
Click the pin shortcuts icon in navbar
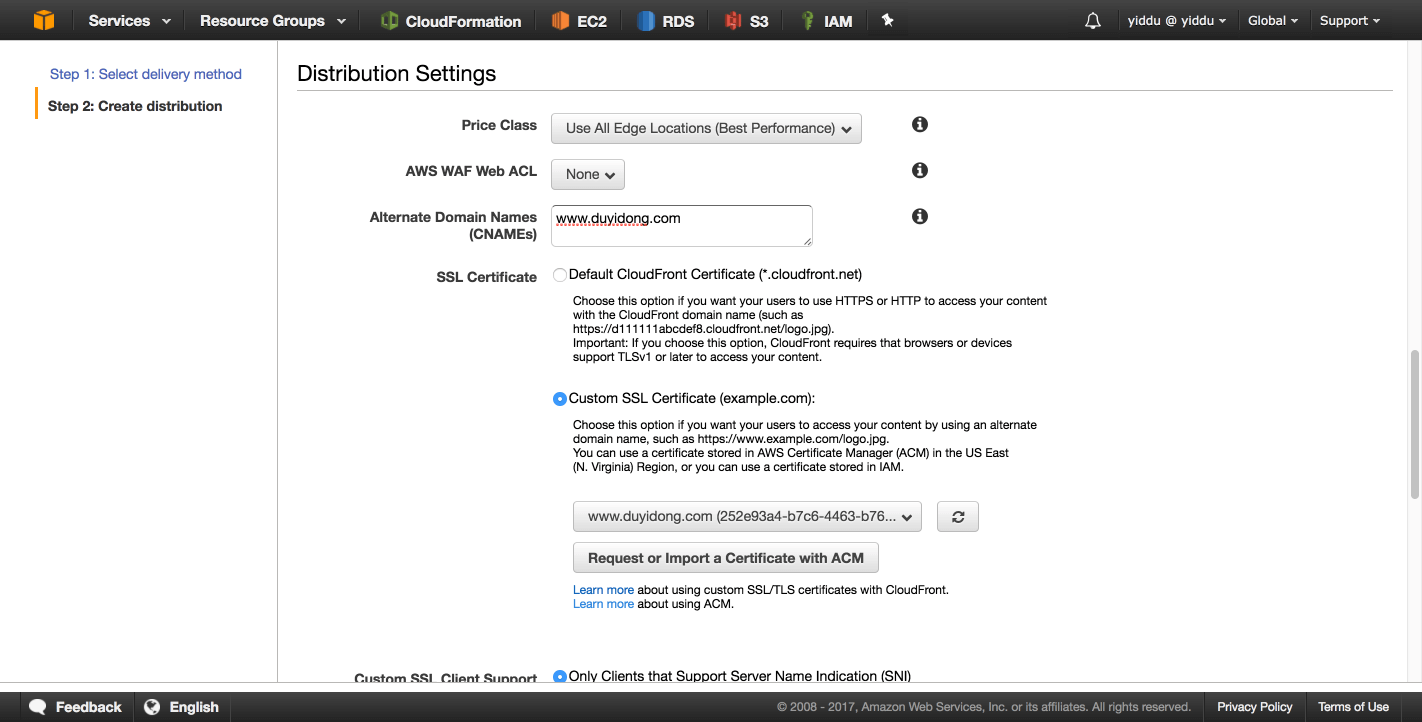[x=887, y=20]
